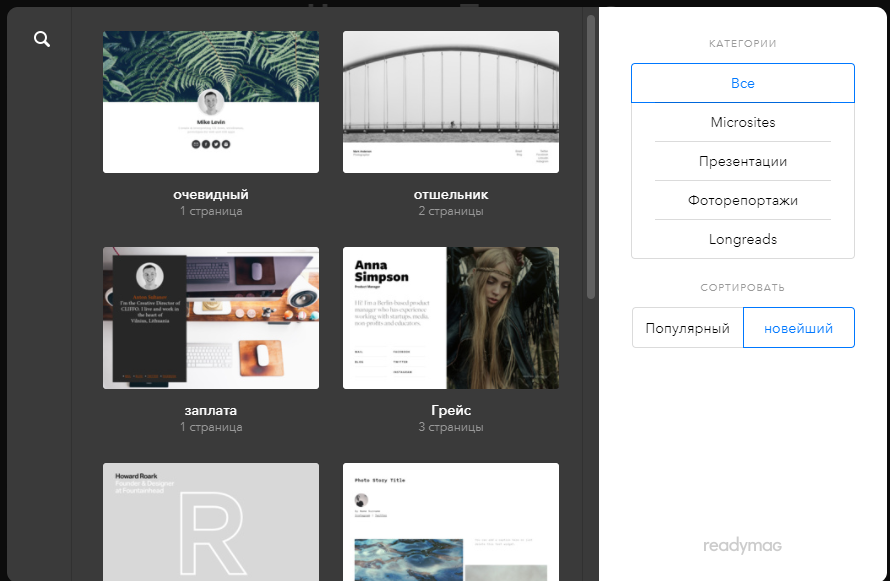Sort templates by новейший
890x581 pixels.
point(798,328)
